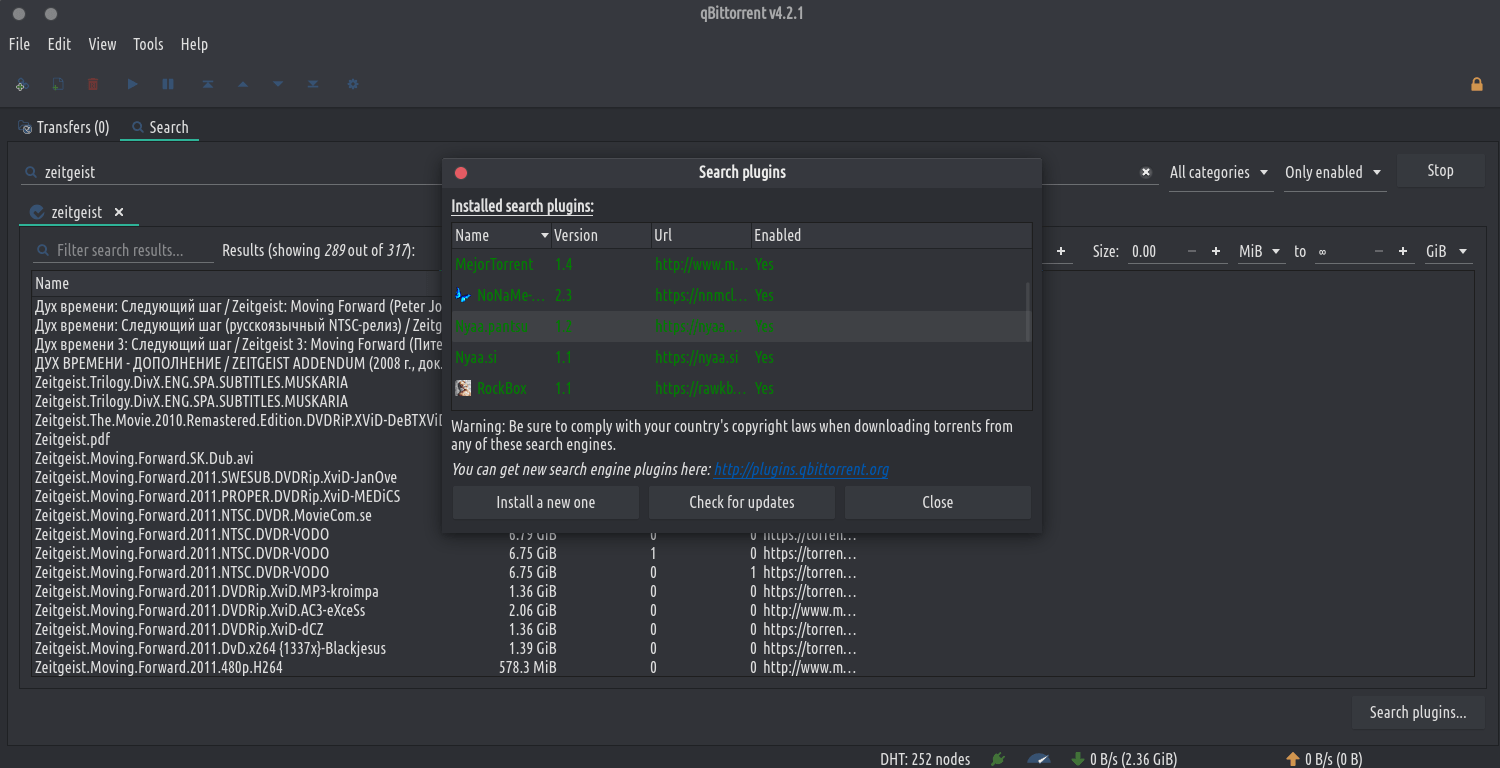Open the plugins.qbittorrent.org link
Image resolution: width=1500 pixels, height=768 pixels.
[801, 469]
